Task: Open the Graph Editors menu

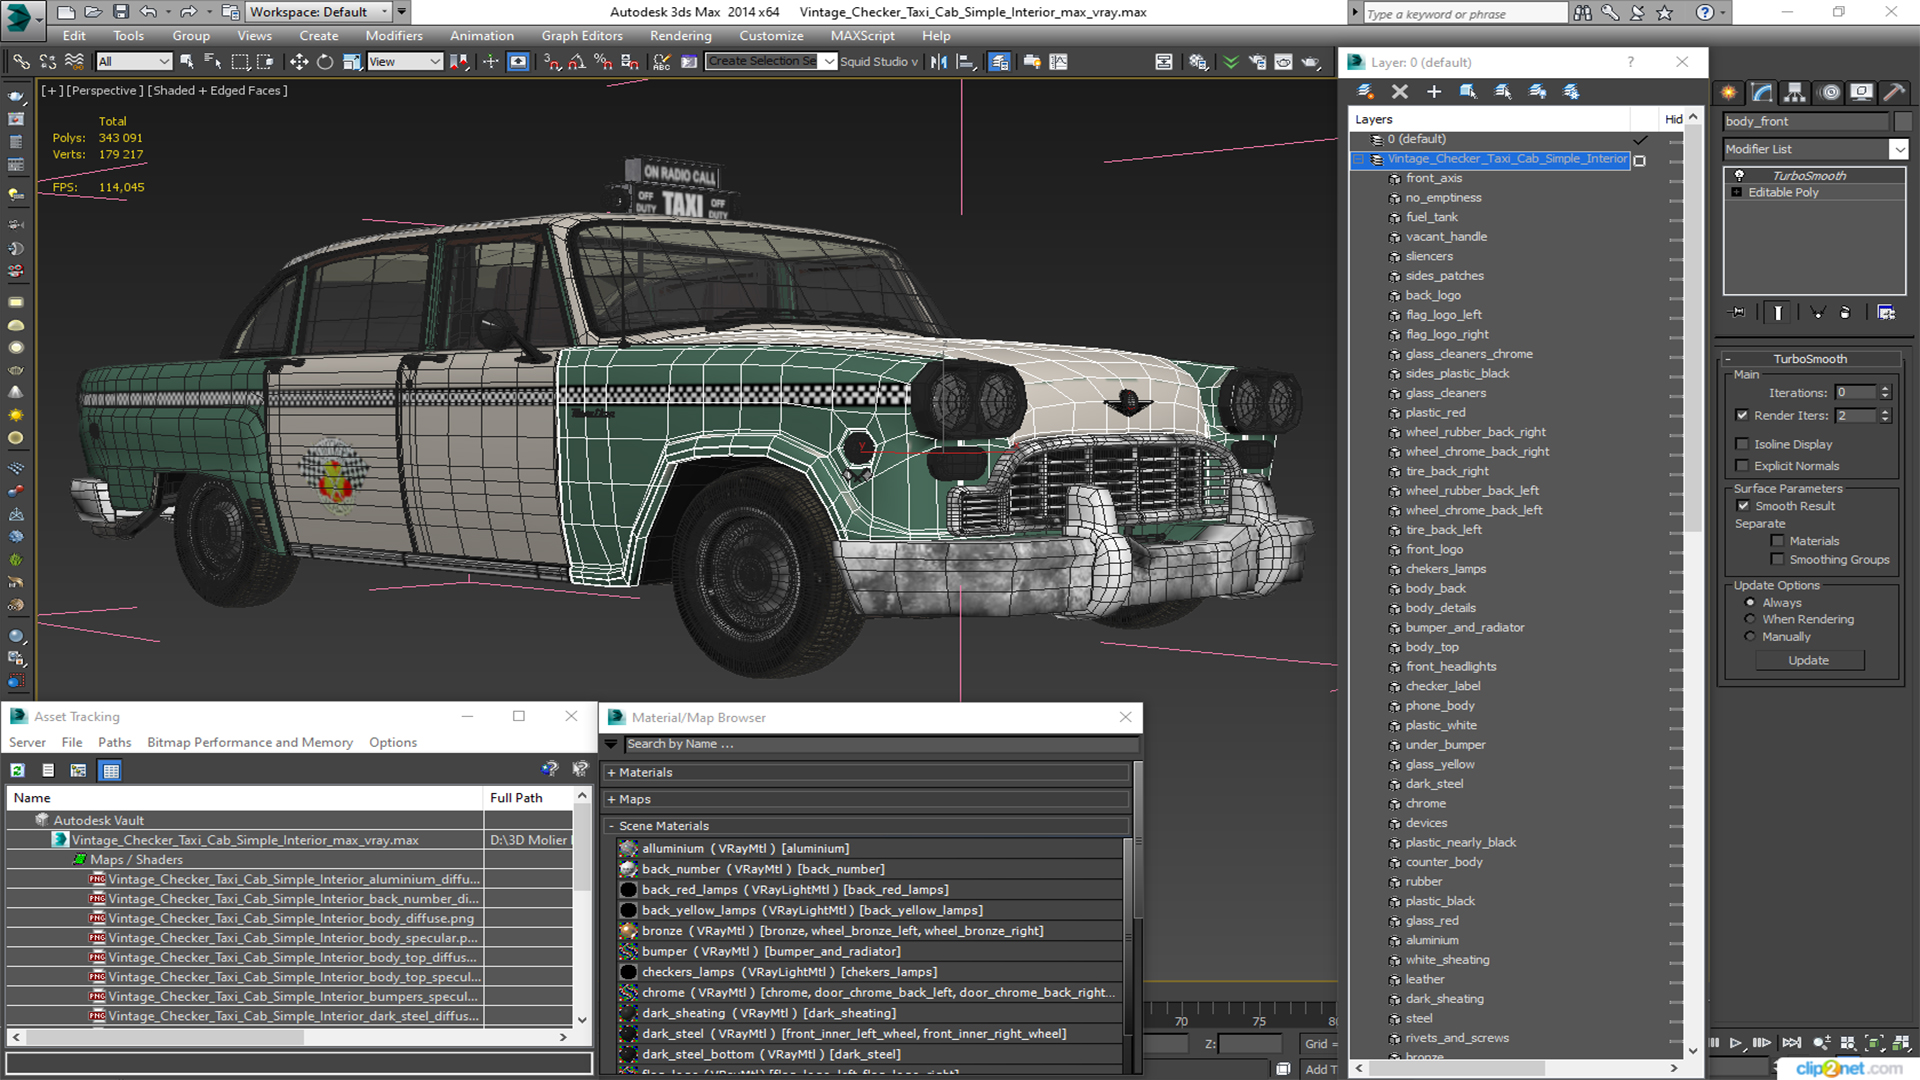Action: [x=582, y=36]
